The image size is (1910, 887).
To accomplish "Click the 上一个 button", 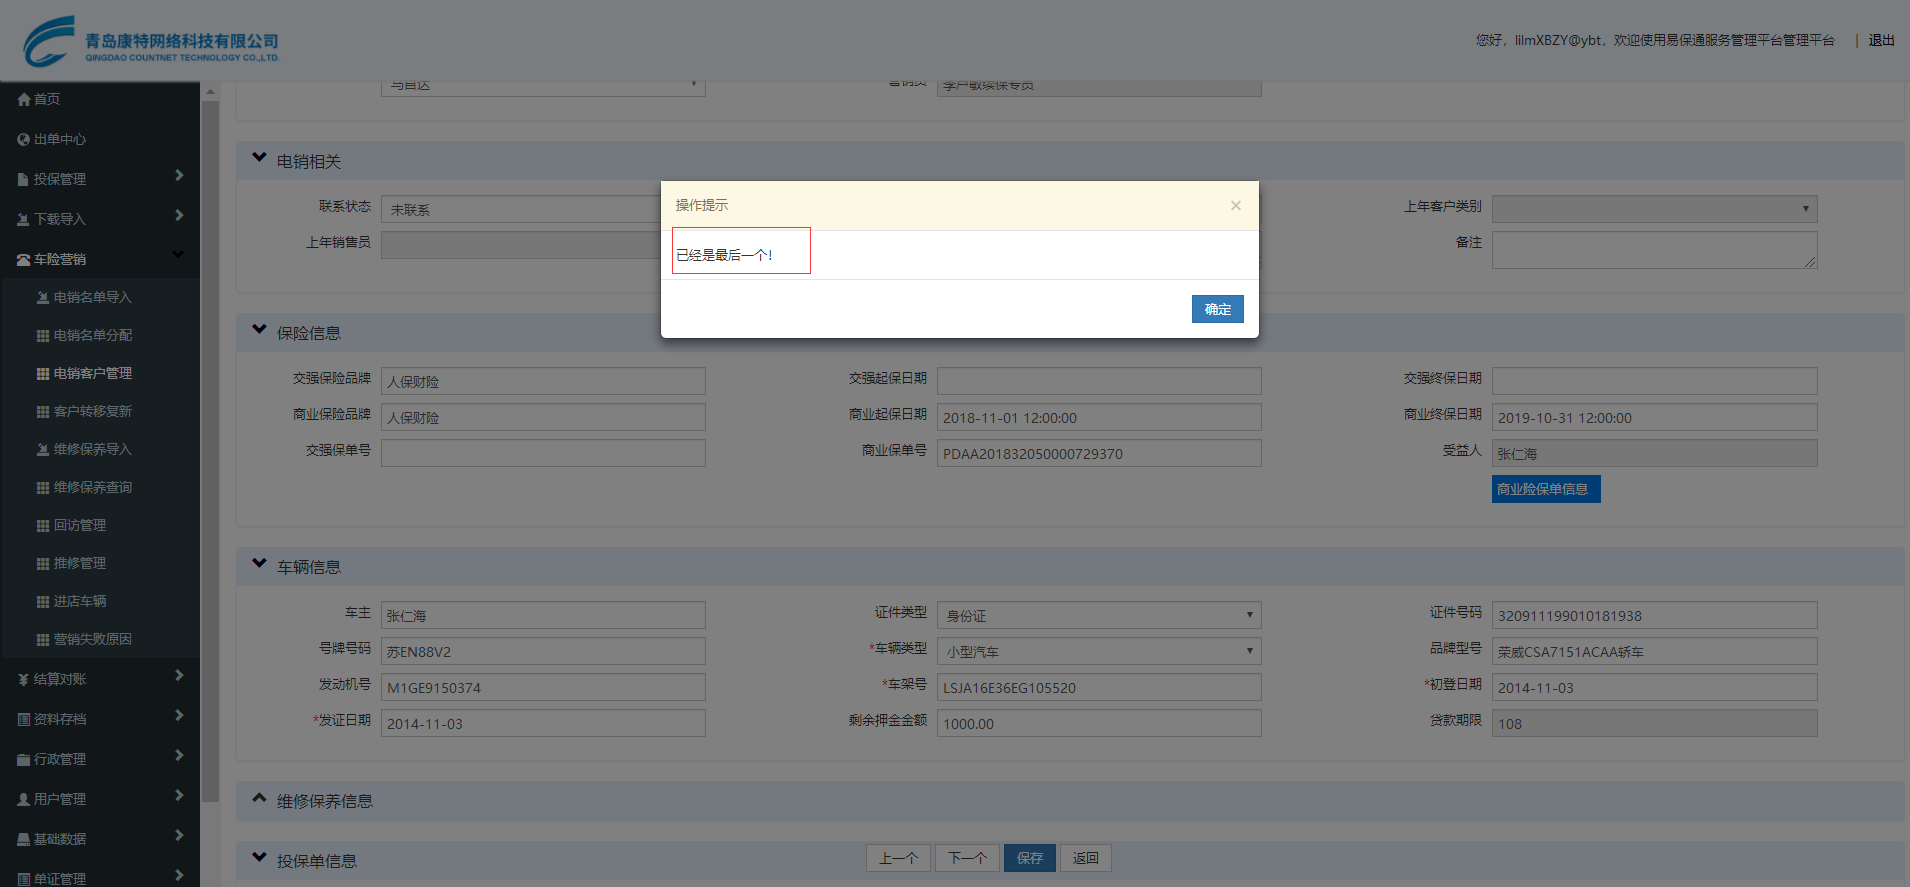I will click(x=898, y=858).
